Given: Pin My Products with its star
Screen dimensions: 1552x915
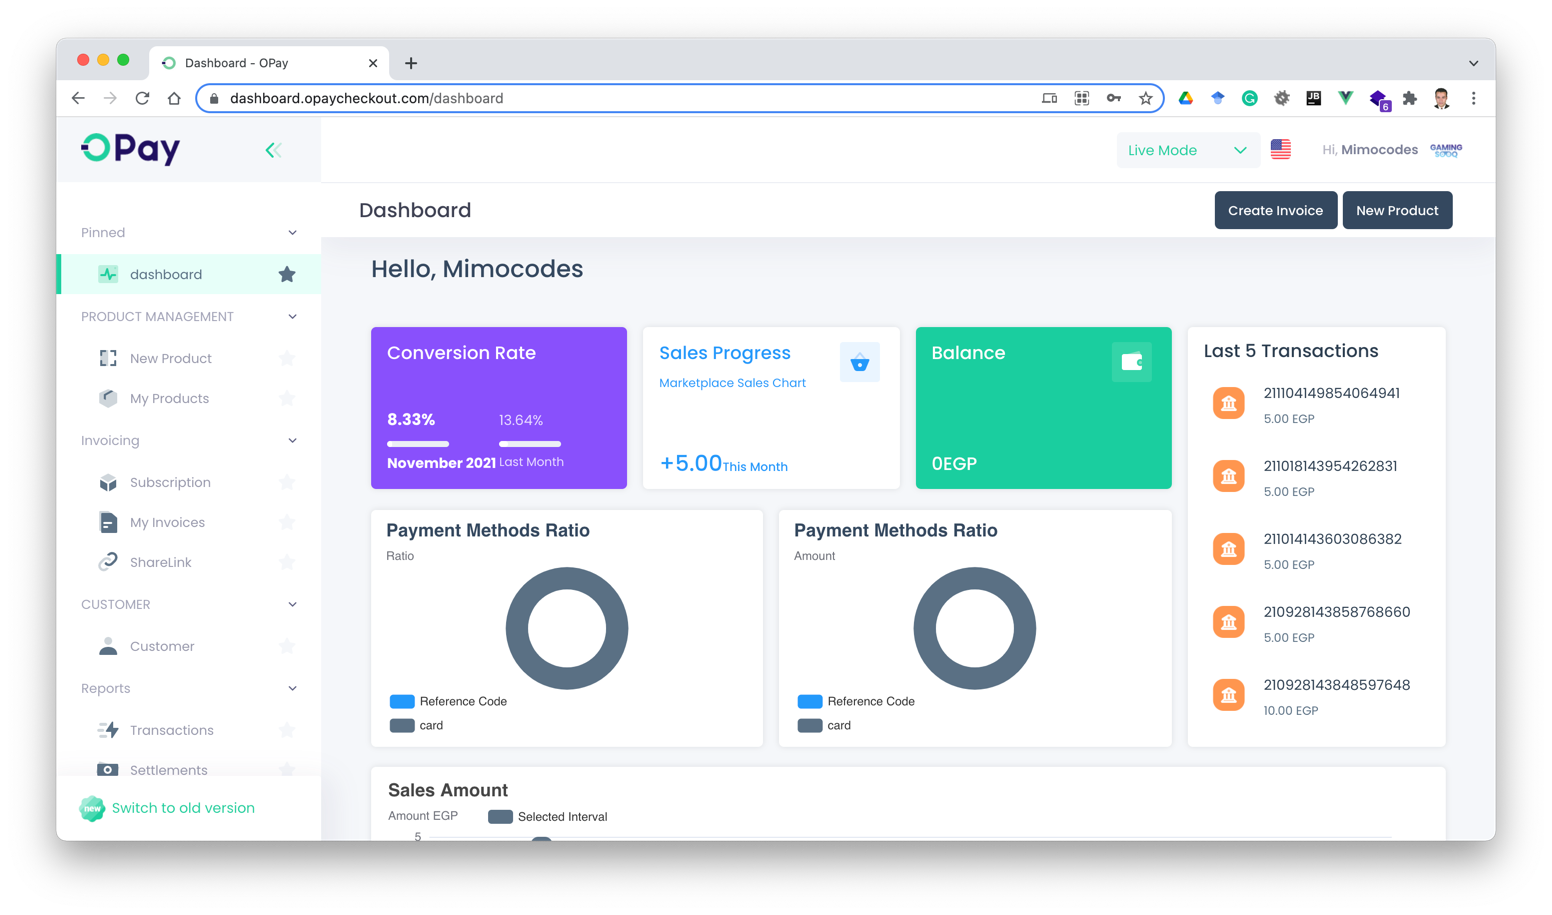Looking at the screenshot, I should click(287, 398).
